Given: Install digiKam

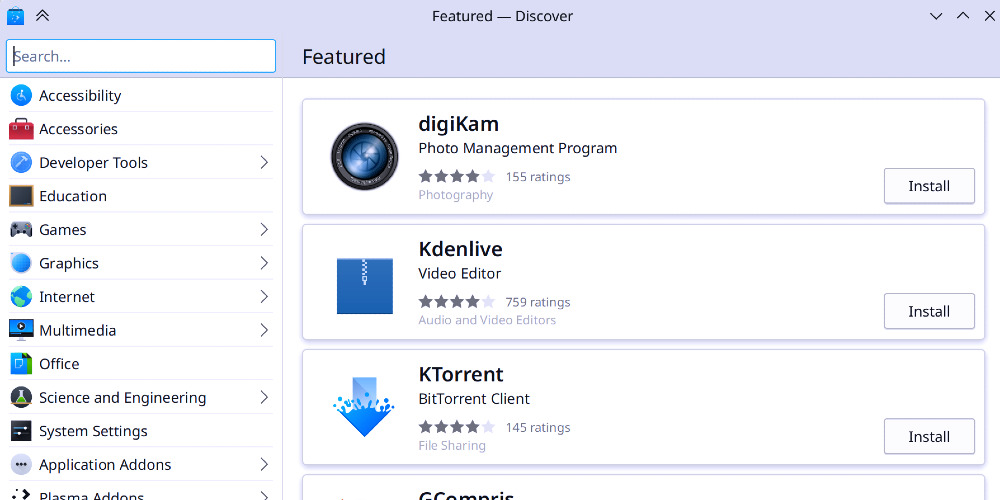Looking at the screenshot, I should [928, 186].
